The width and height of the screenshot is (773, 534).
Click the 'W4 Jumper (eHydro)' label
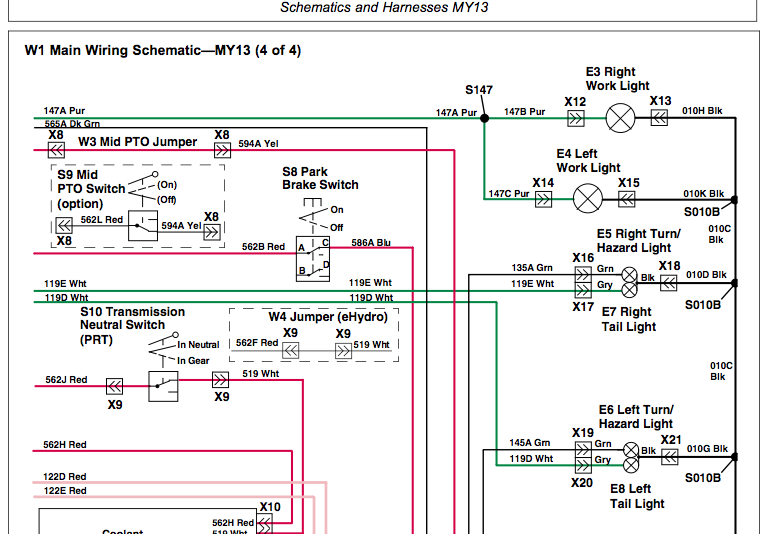tap(328, 317)
